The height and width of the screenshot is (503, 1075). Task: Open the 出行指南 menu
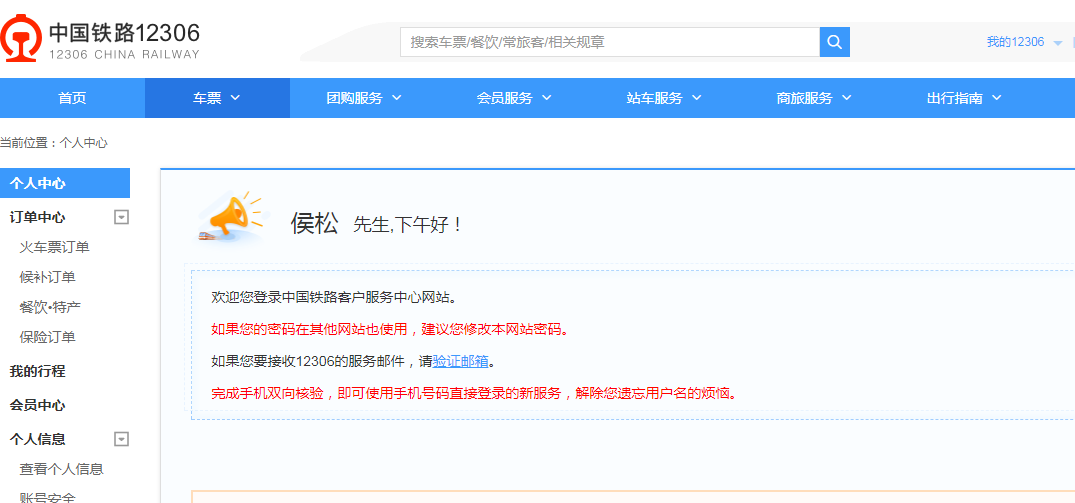pos(963,98)
